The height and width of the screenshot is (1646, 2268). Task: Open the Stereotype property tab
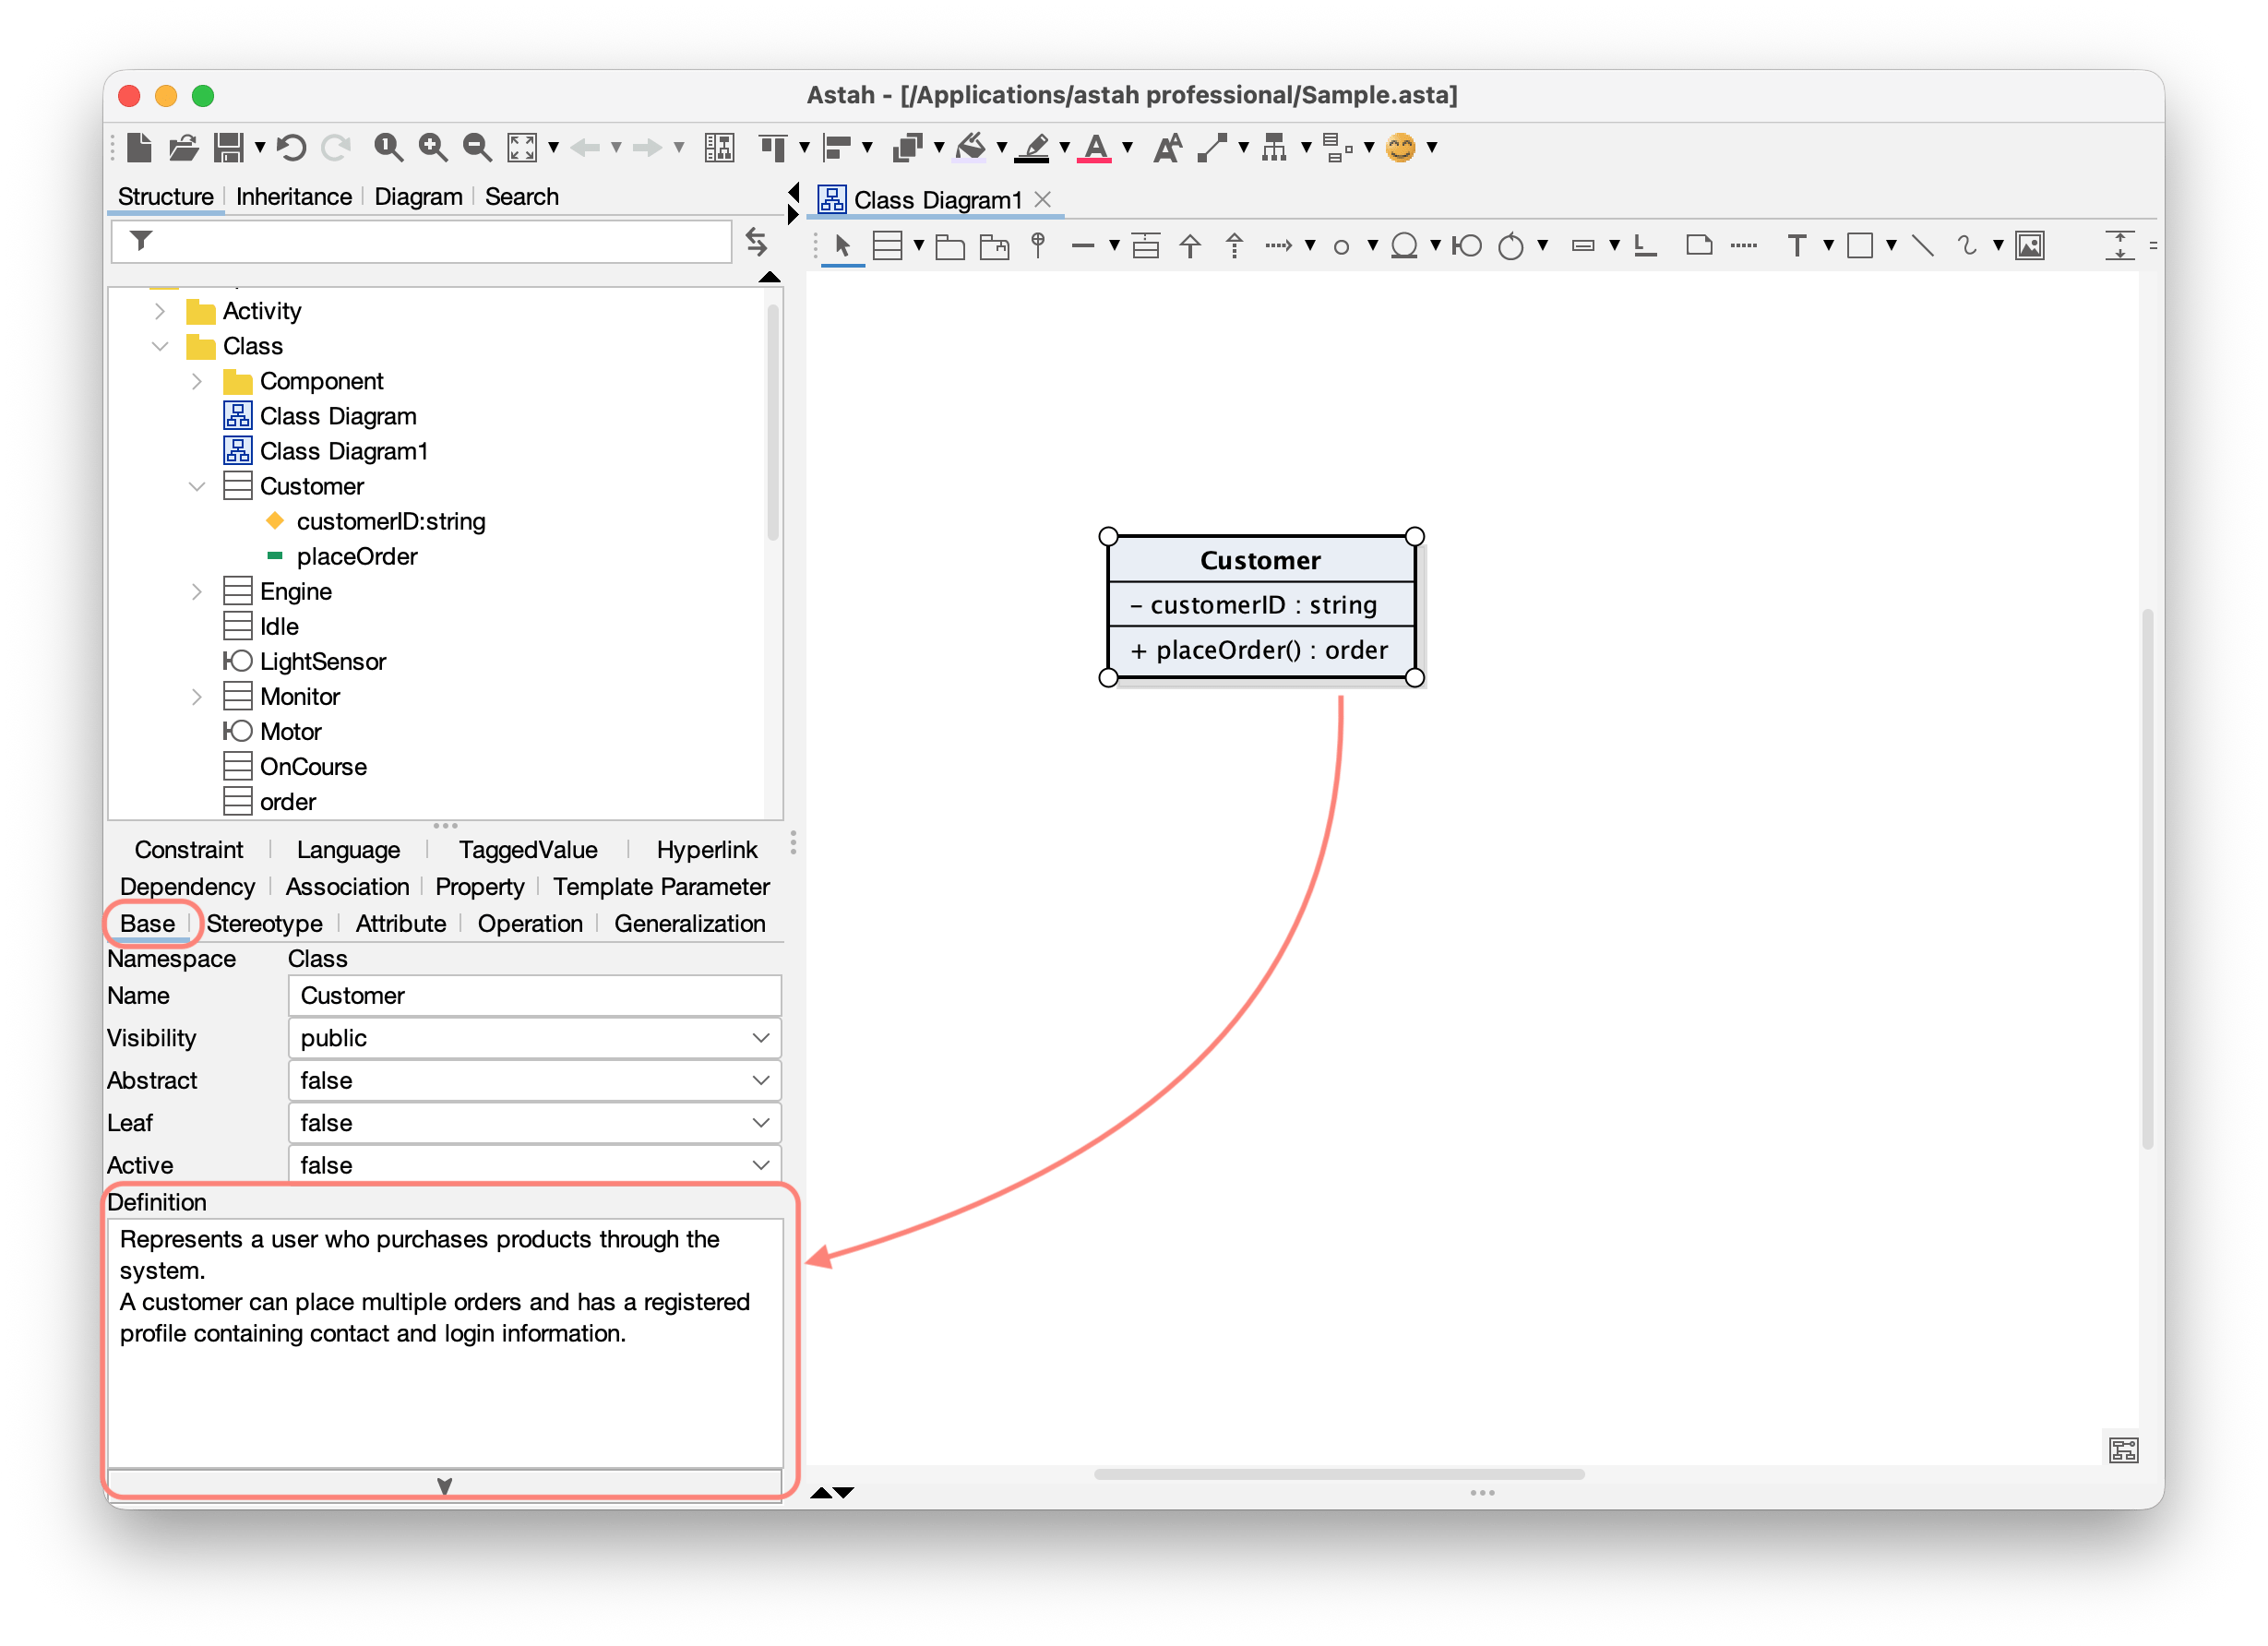point(265,923)
